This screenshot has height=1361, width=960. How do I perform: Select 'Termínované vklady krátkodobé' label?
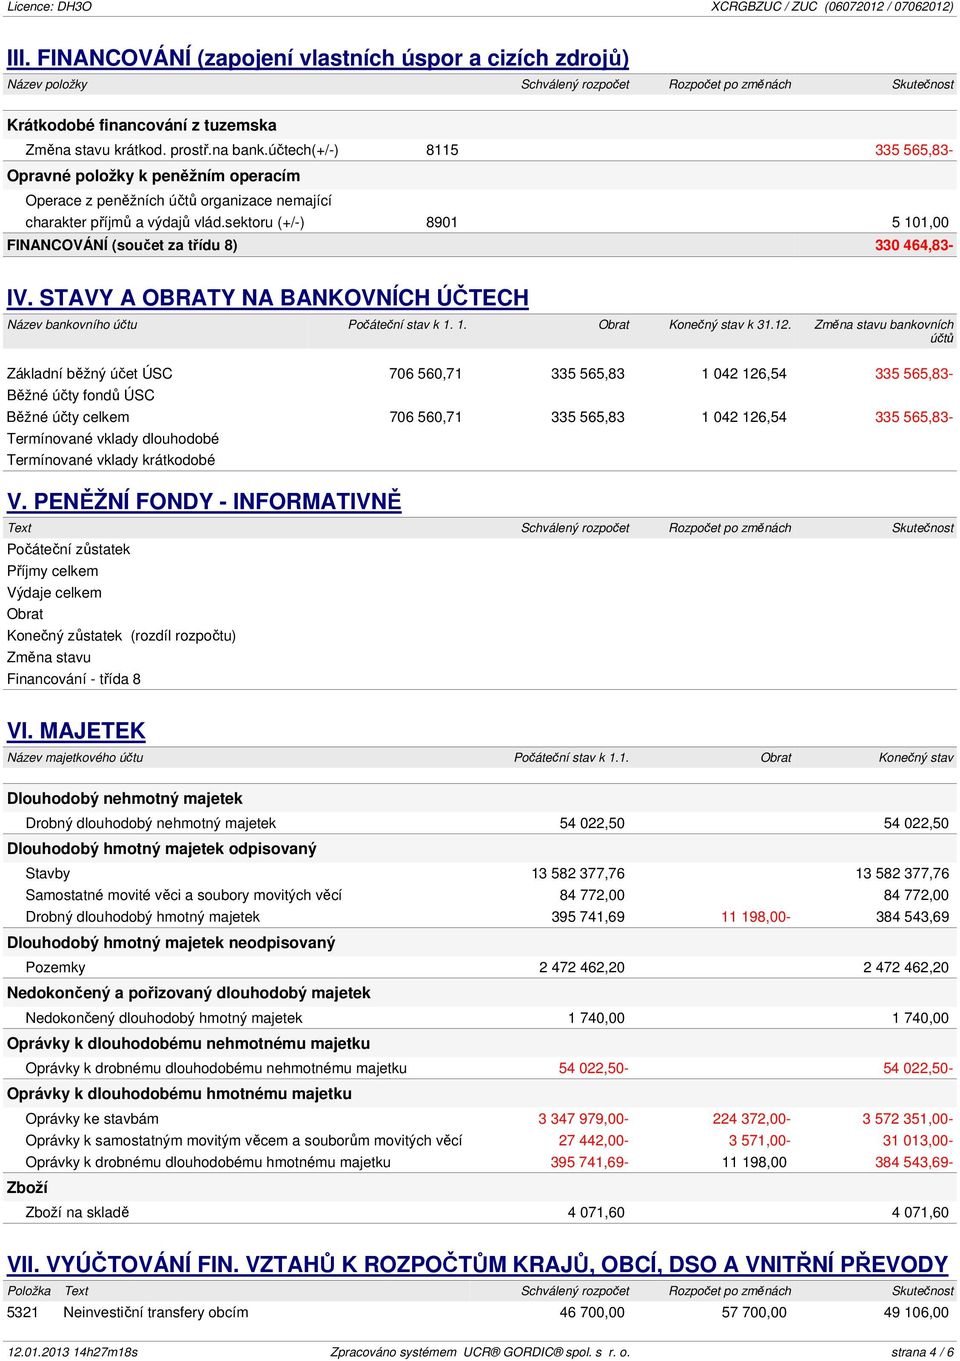click(111, 460)
